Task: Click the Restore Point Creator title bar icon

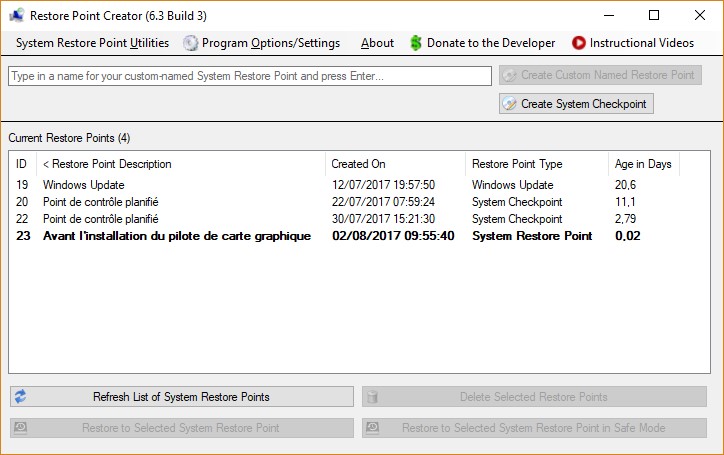Action: pyautogui.click(x=16, y=15)
